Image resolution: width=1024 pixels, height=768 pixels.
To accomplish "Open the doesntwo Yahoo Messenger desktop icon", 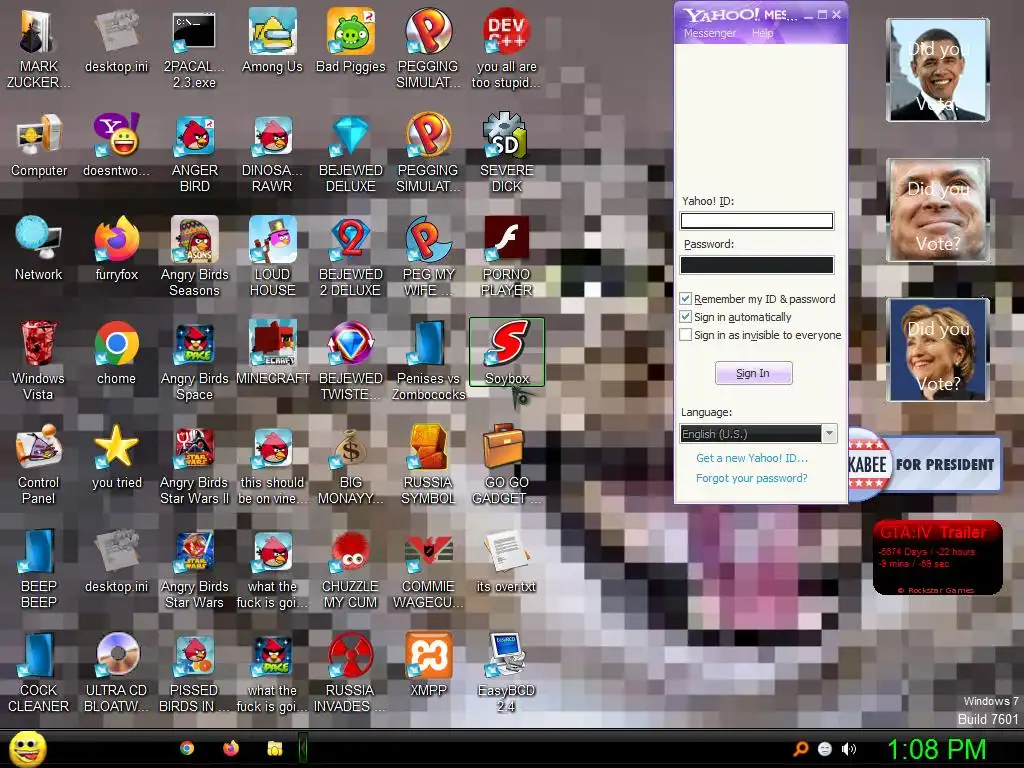I will 116,144.
